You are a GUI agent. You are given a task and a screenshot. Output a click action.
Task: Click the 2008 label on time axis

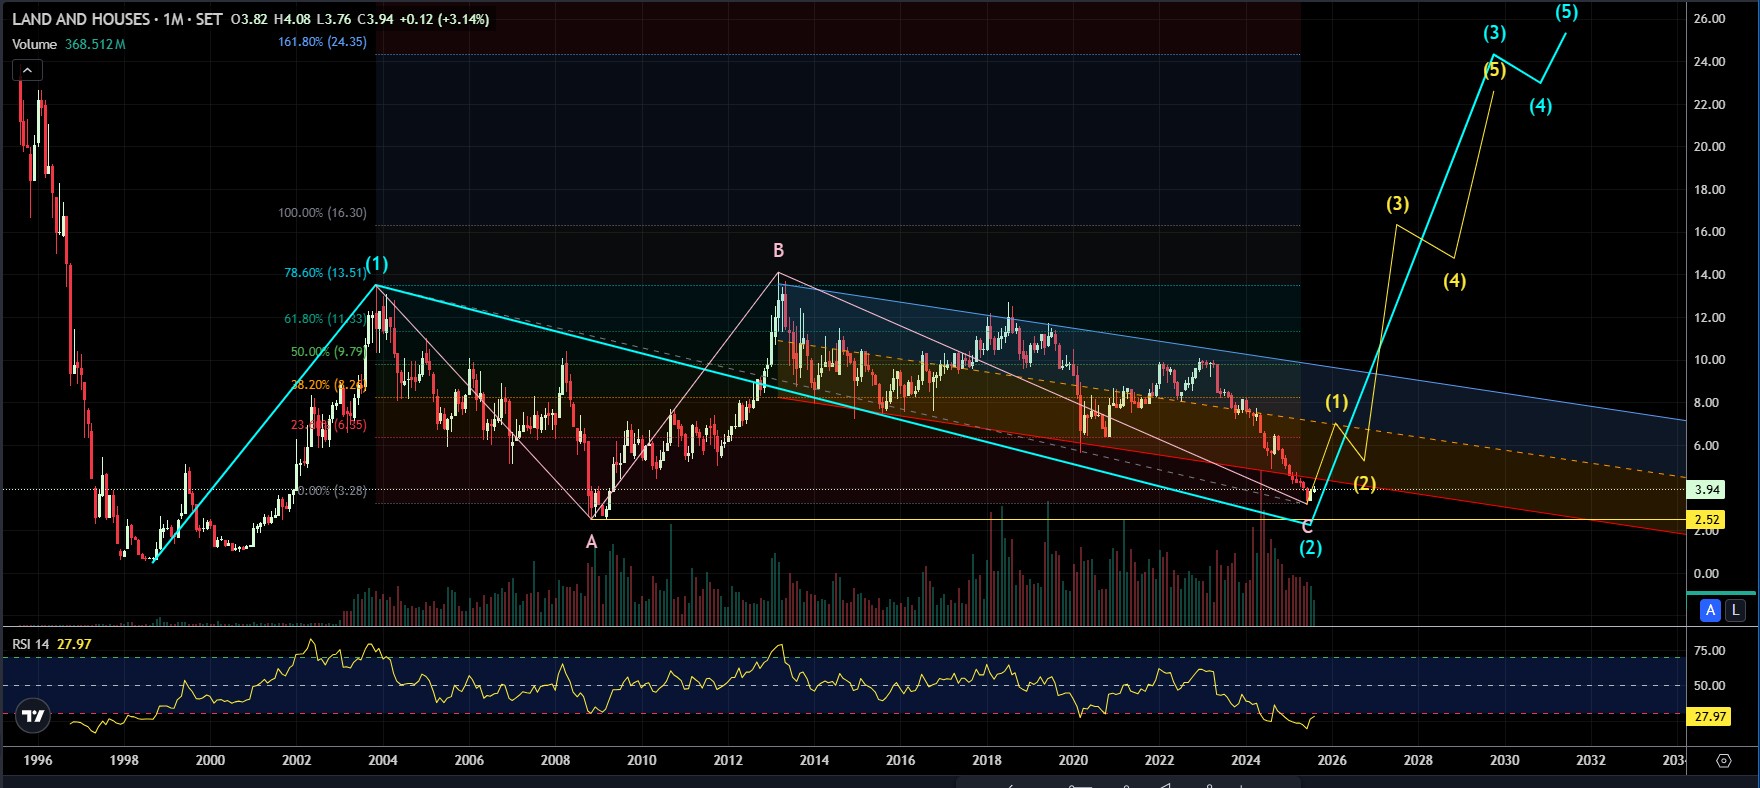(555, 760)
